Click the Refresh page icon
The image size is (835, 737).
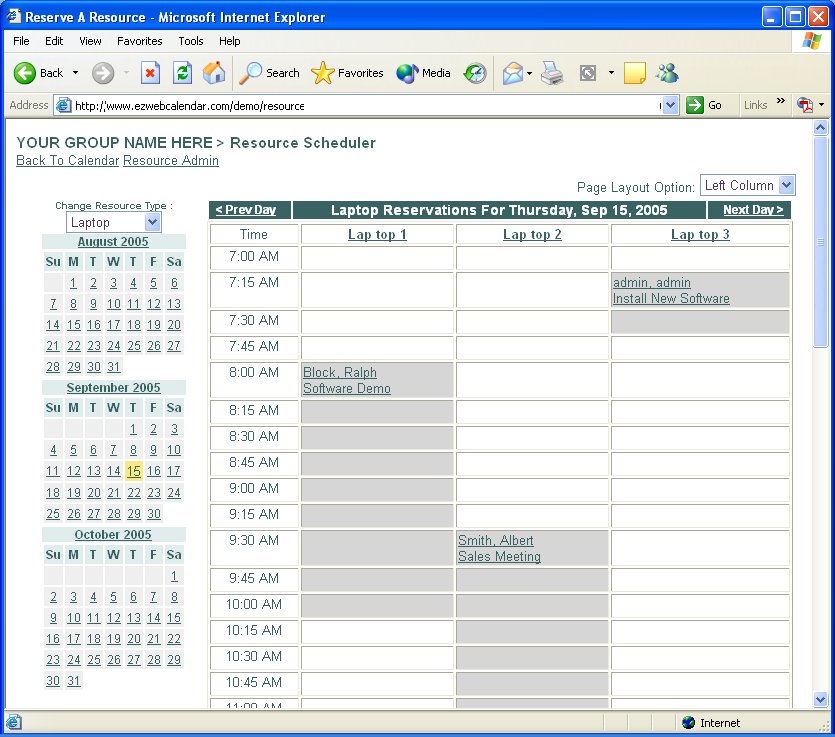[x=182, y=73]
